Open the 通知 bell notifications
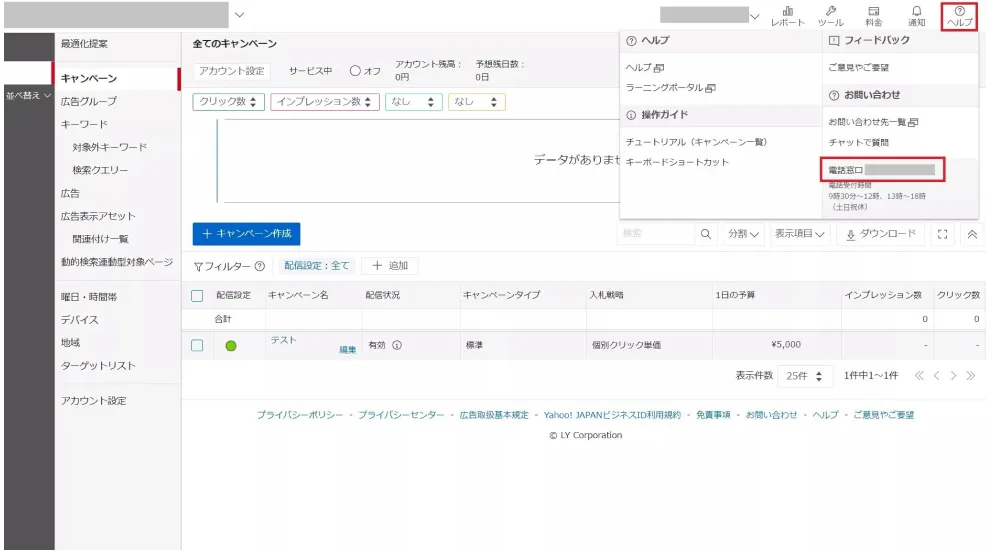The height and width of the screenshot is (550, 986). [916, 15]
